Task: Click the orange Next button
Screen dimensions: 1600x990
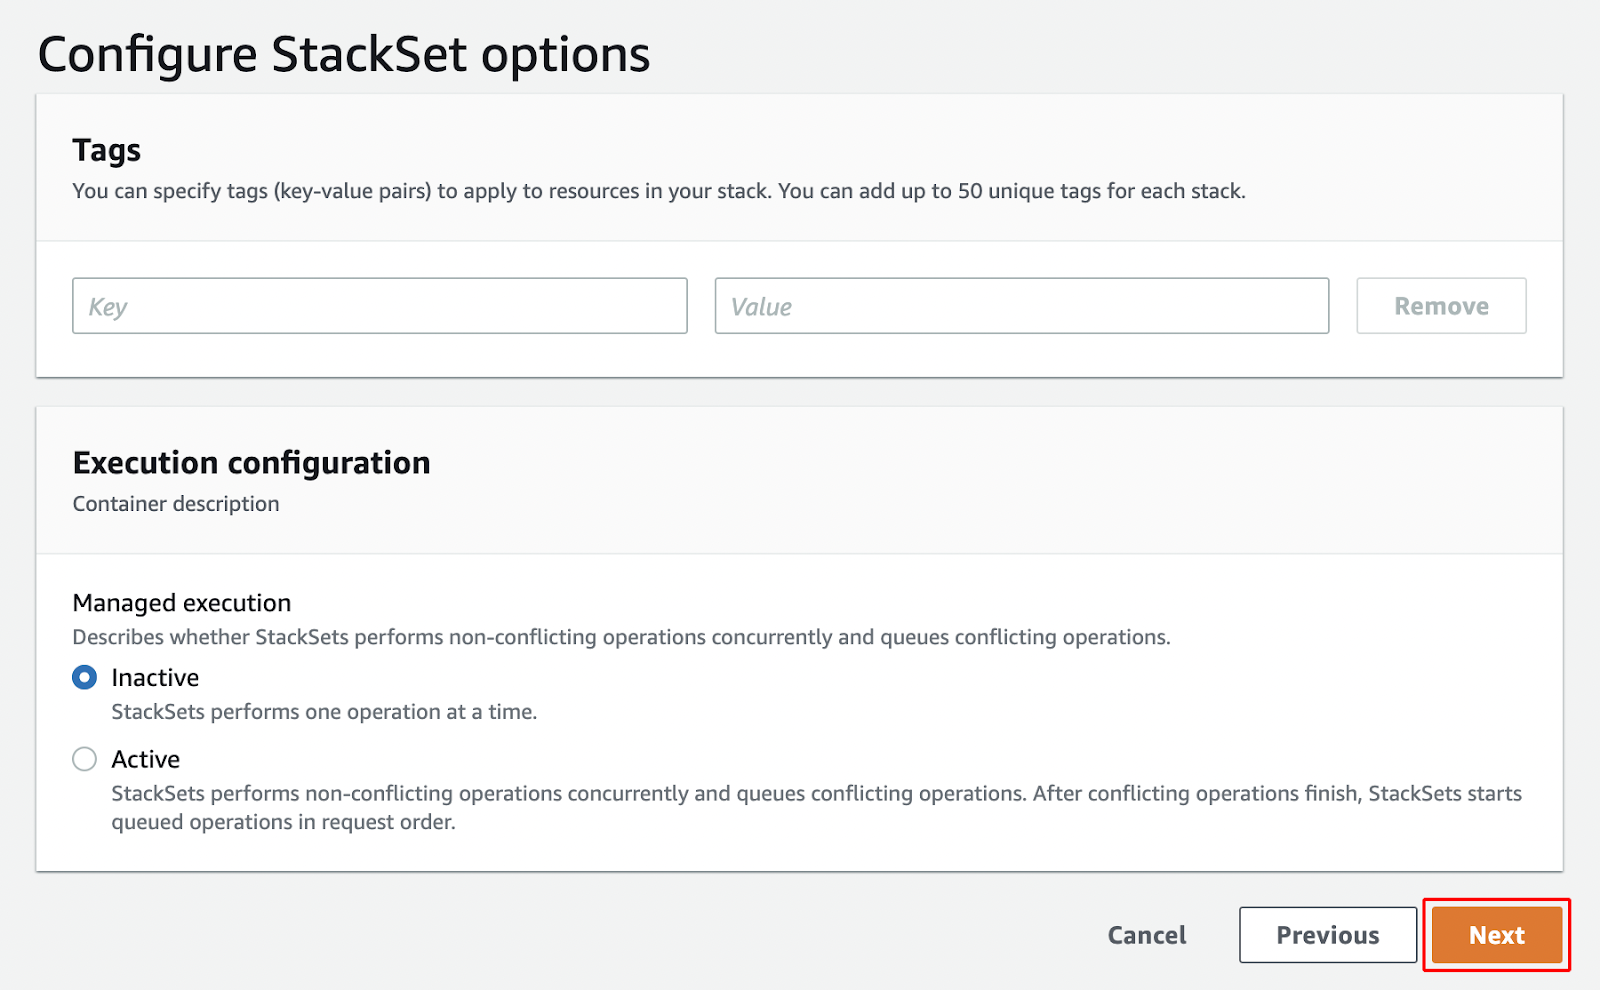Action: click(1497, 935)
